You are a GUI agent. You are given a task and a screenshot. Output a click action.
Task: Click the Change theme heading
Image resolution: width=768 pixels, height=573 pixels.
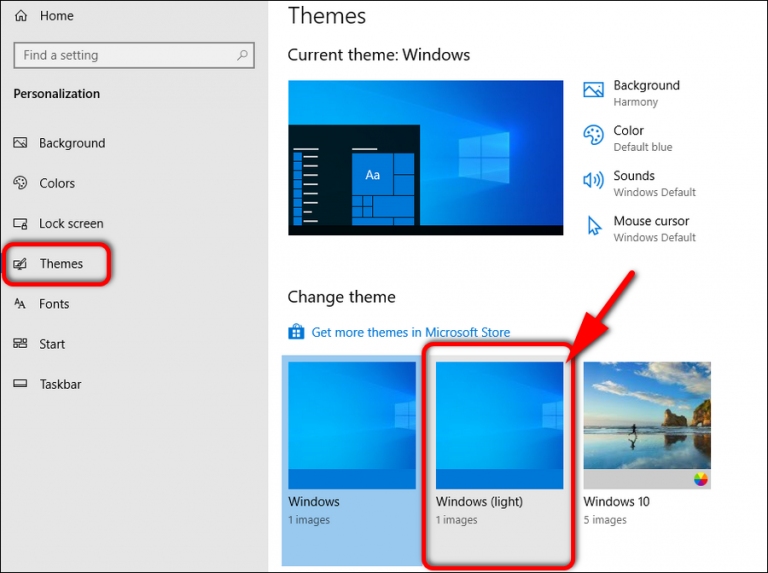click(341, 297)
